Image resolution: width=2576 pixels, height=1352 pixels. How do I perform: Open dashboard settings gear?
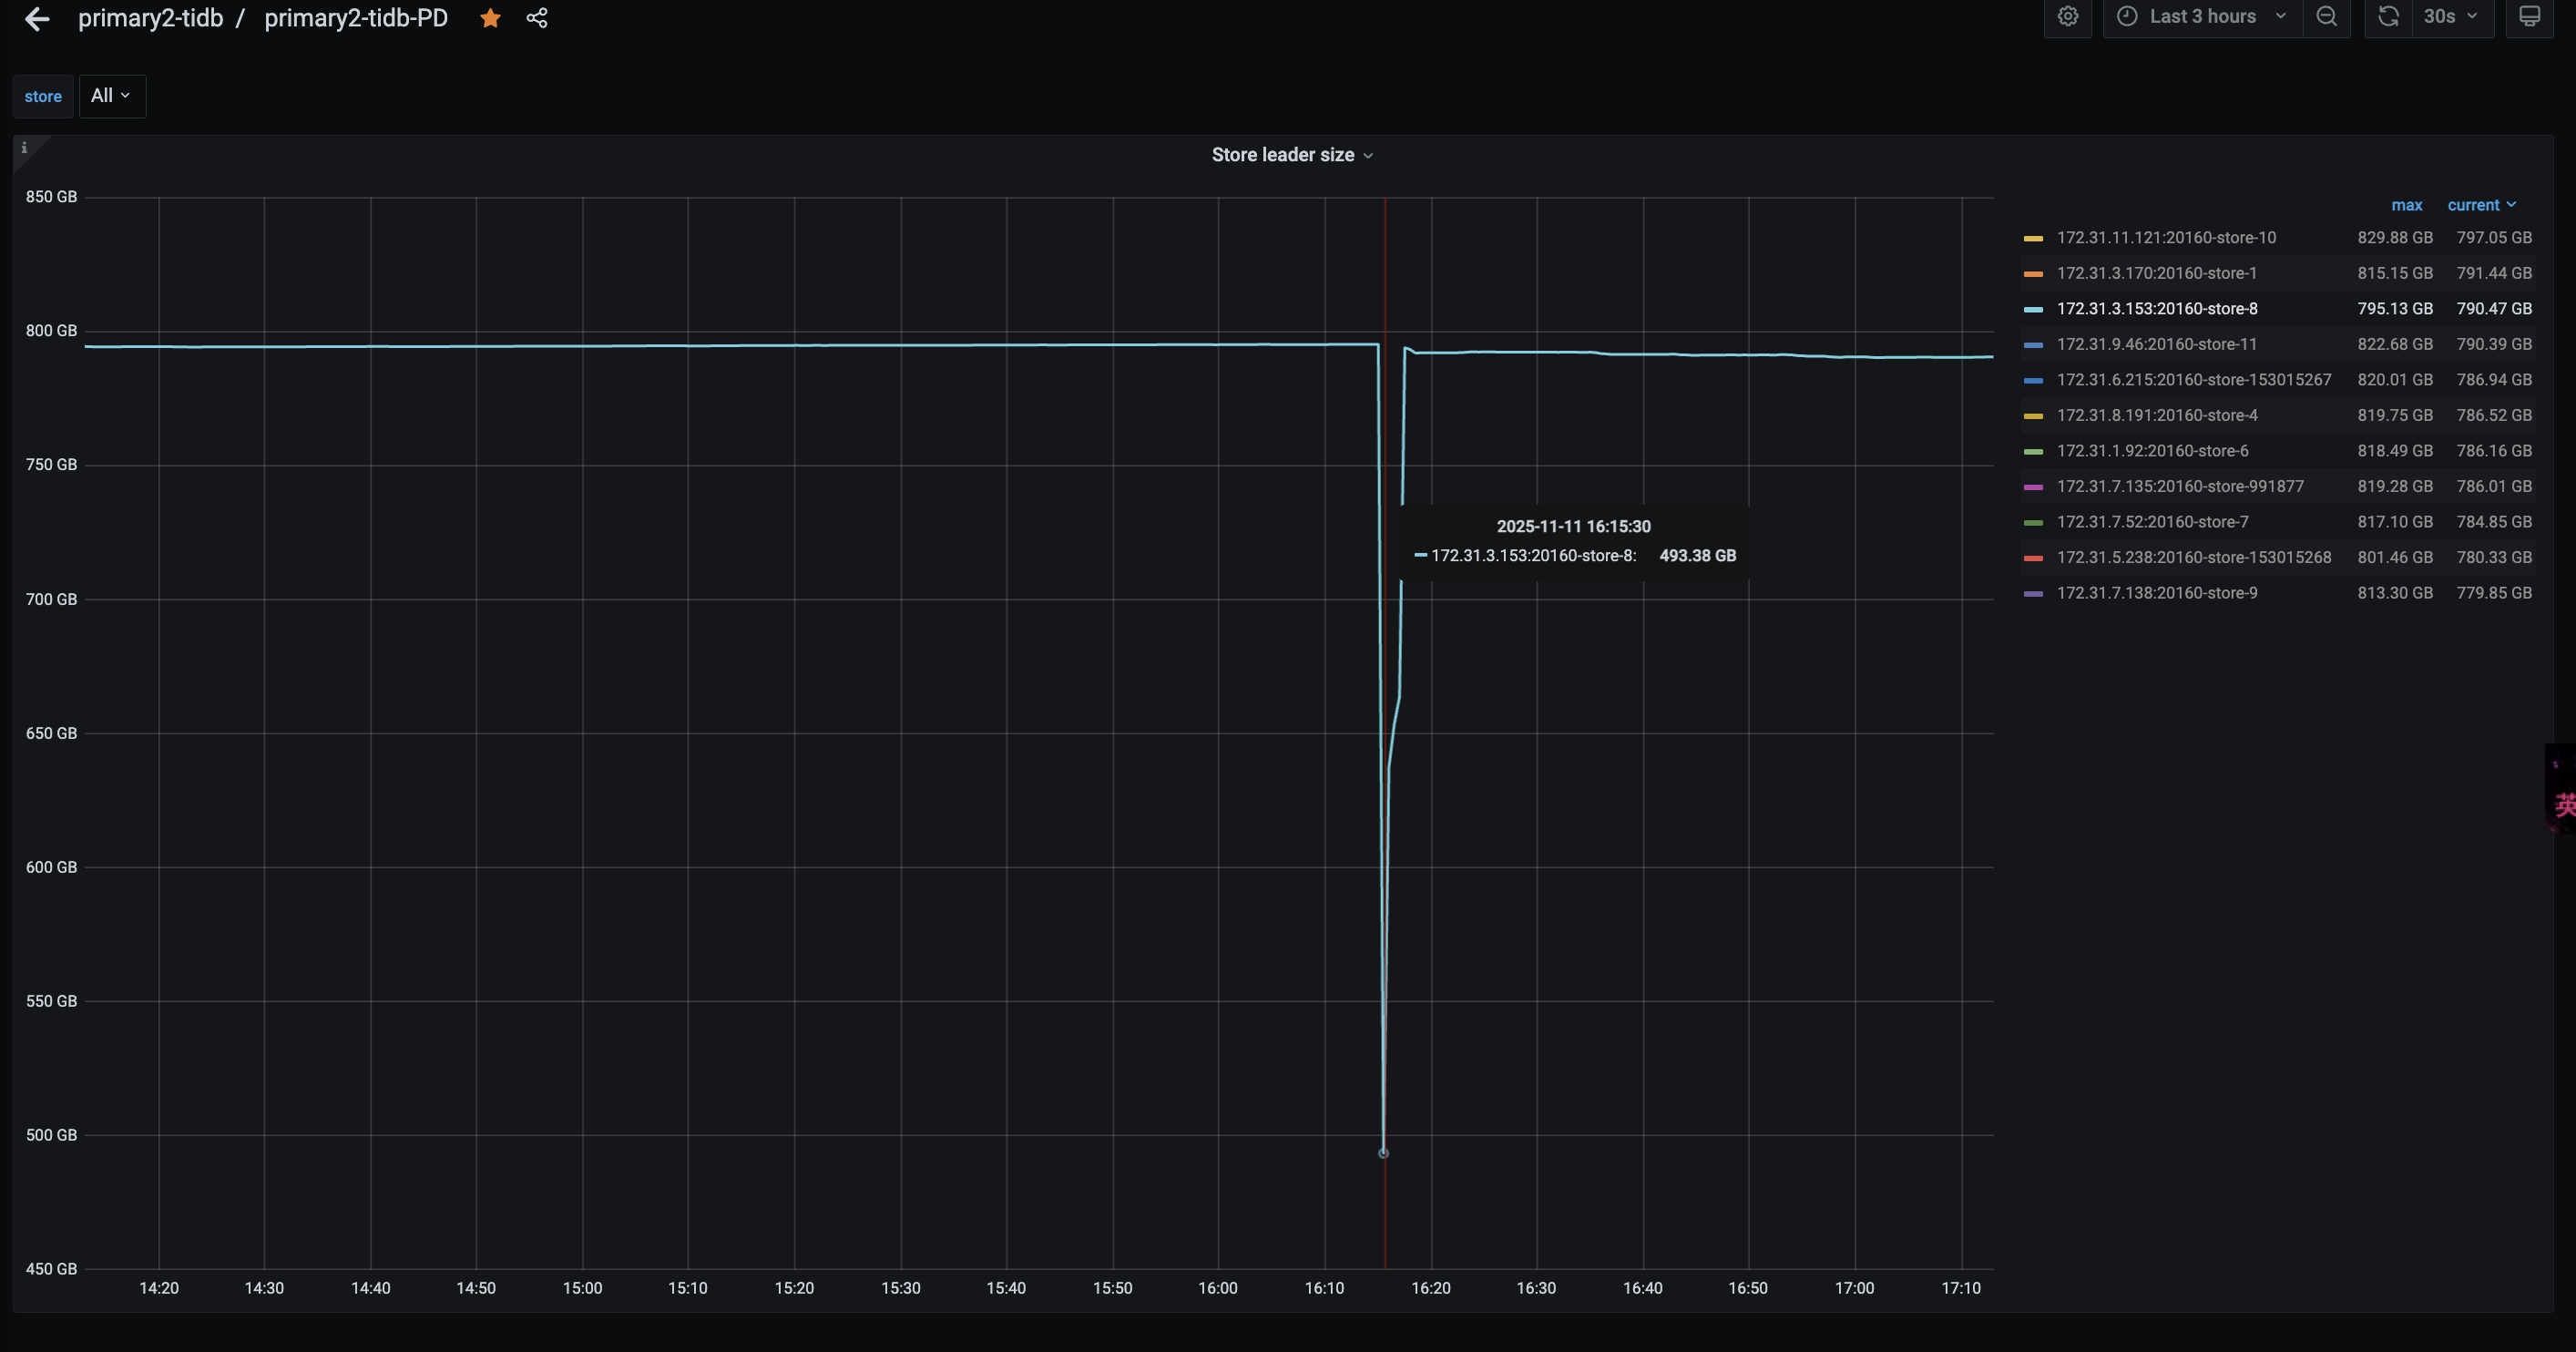coord(2067,17)
